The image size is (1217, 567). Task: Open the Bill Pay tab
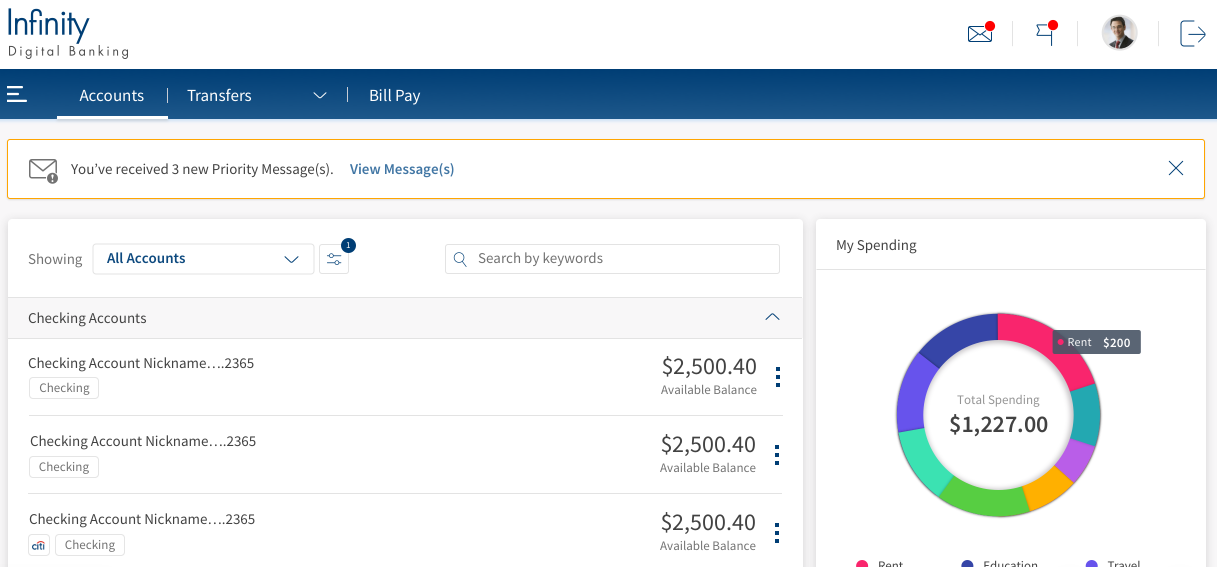pyautogui.click(x=394, y=96)
